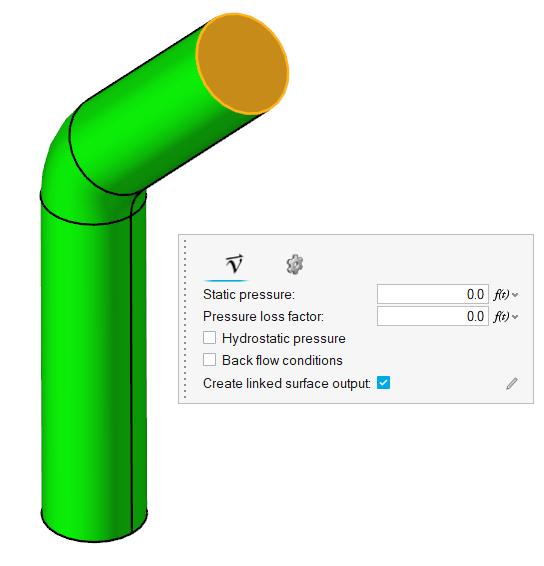Open the gear settings tab
The height and width of the screenshot is (566, 544).
tap(295, 264)
